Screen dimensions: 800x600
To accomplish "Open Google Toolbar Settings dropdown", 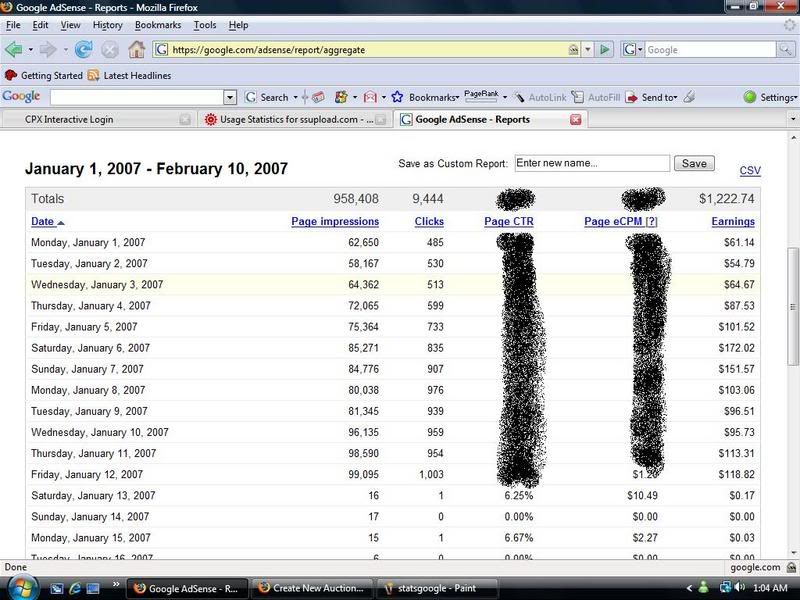I will 772,97.
